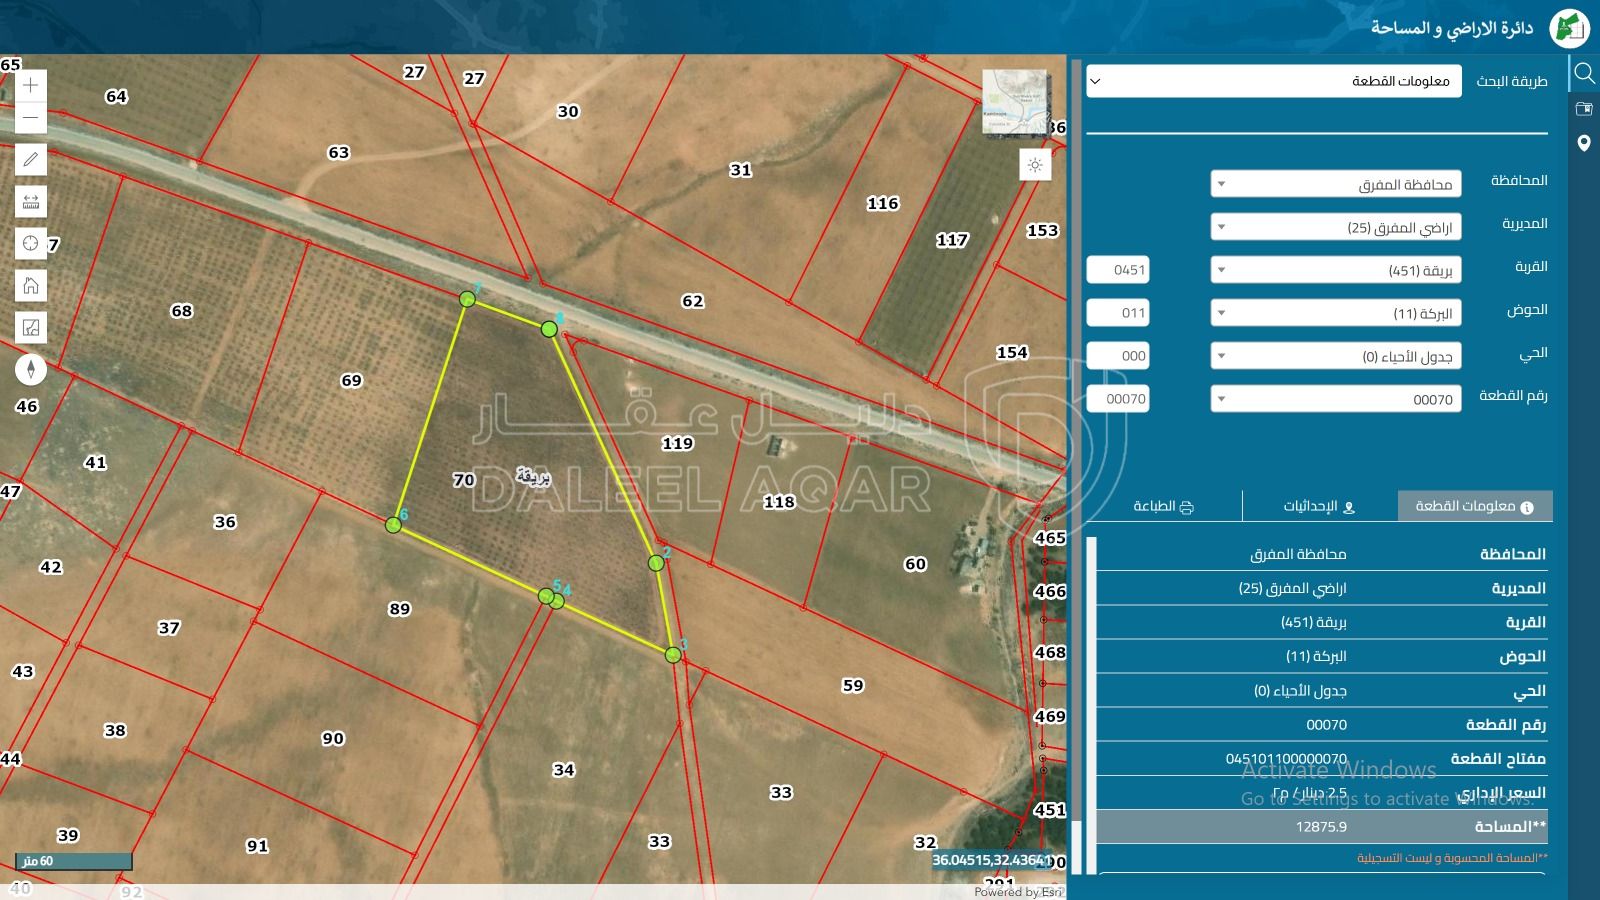Viewport: 1600px width, 900px height.
Task: Switch to the print (الطباعة) tab
Action: pyautogui.click(x=1163, y=506)
